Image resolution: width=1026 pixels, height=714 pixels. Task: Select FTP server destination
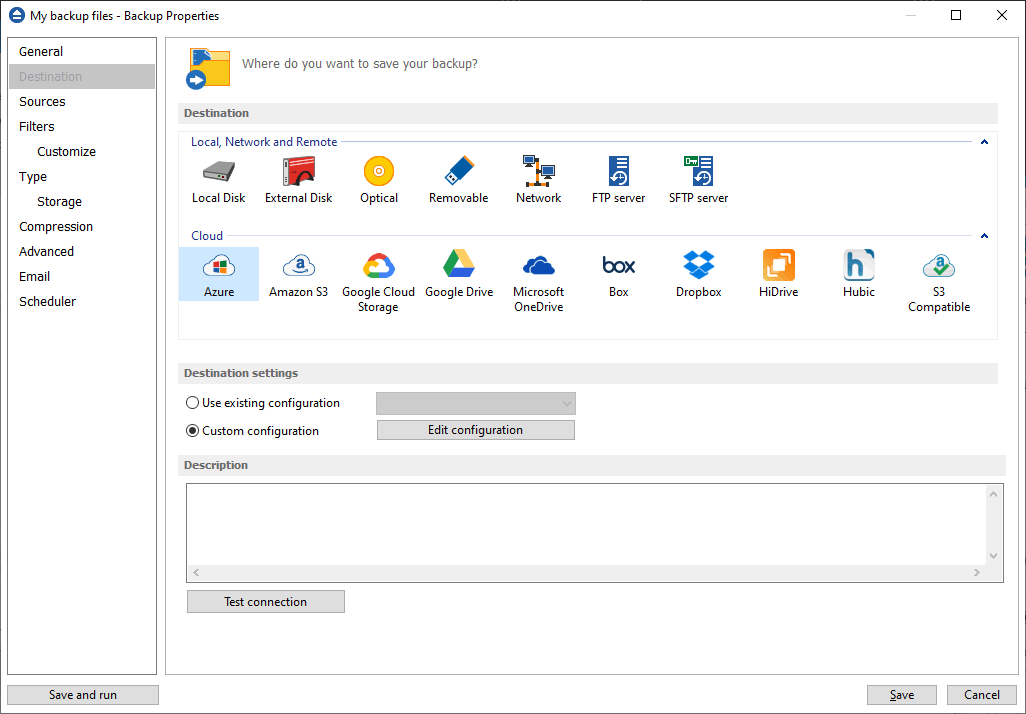(x=618, y=180)
